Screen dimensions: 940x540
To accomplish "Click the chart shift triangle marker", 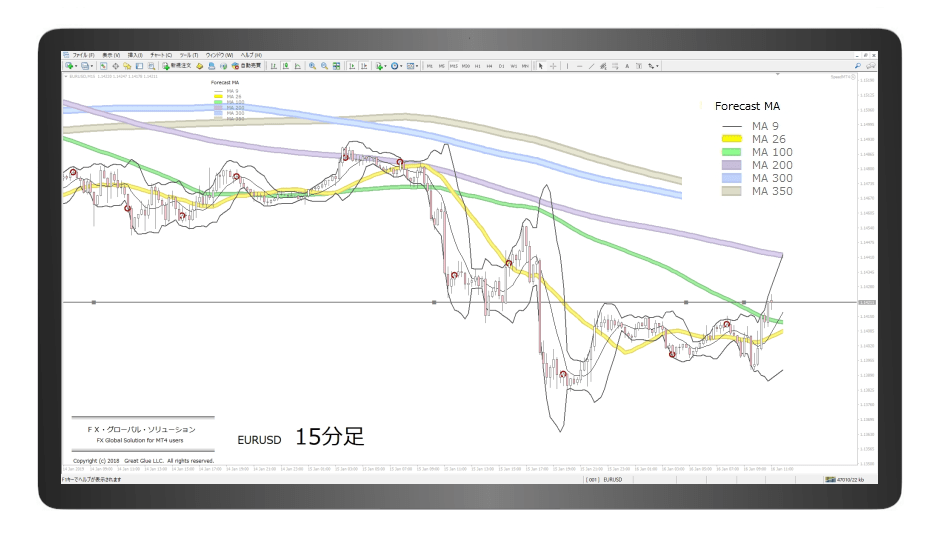I will click(778, 74).
